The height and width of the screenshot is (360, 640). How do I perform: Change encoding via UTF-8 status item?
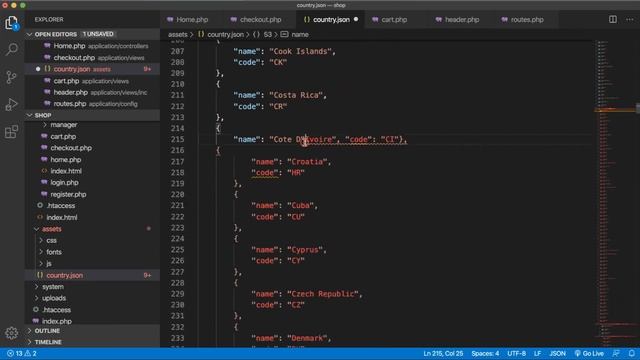coord(516,353)
